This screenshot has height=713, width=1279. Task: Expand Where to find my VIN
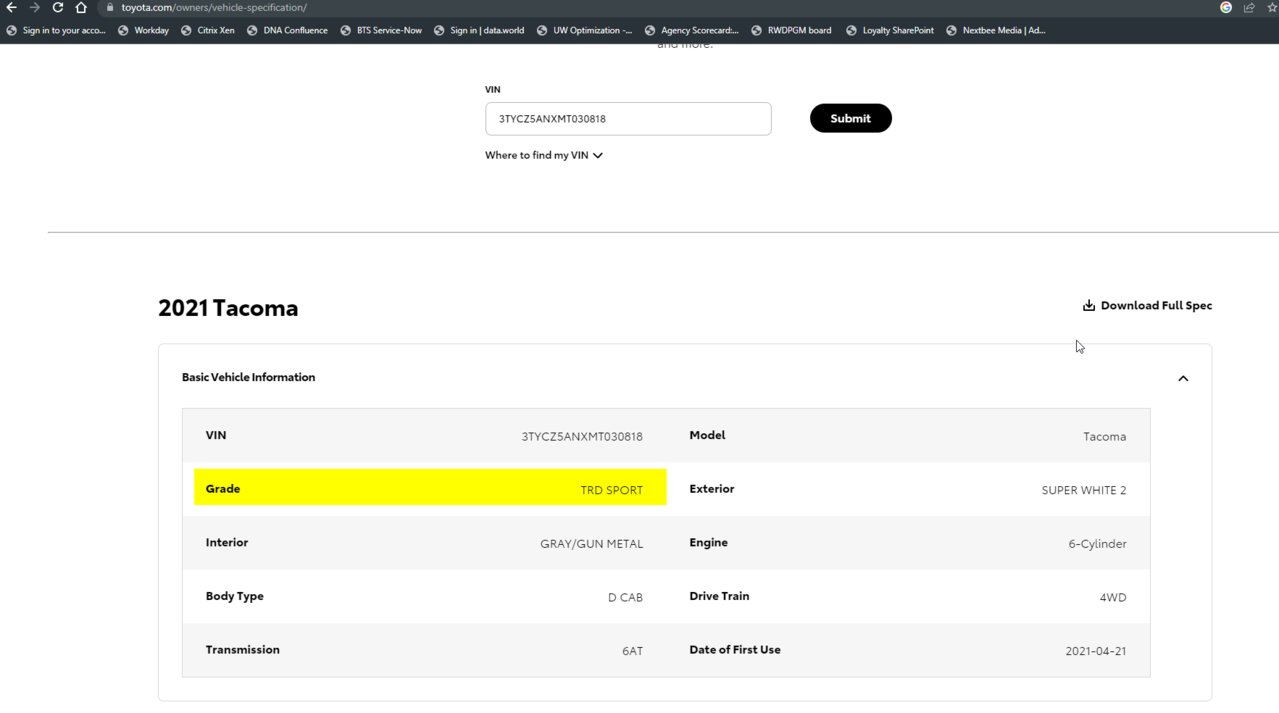click(544, 155)
